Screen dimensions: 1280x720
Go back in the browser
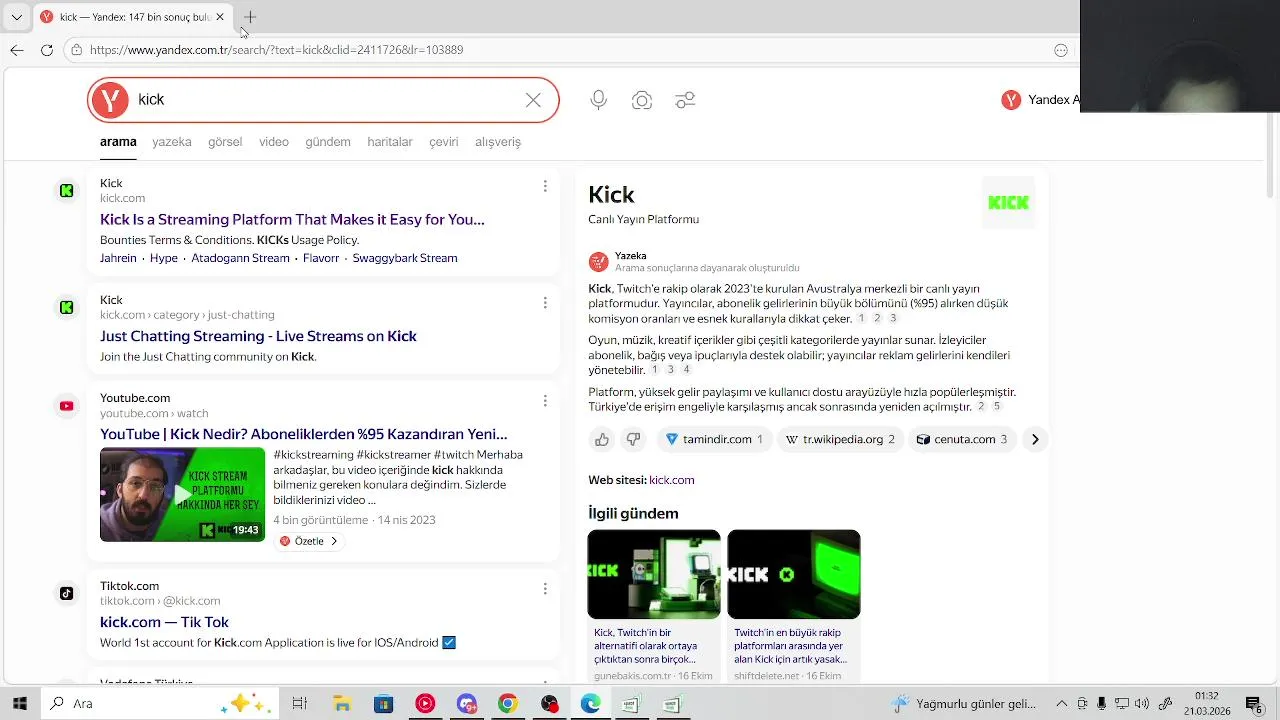17,50
